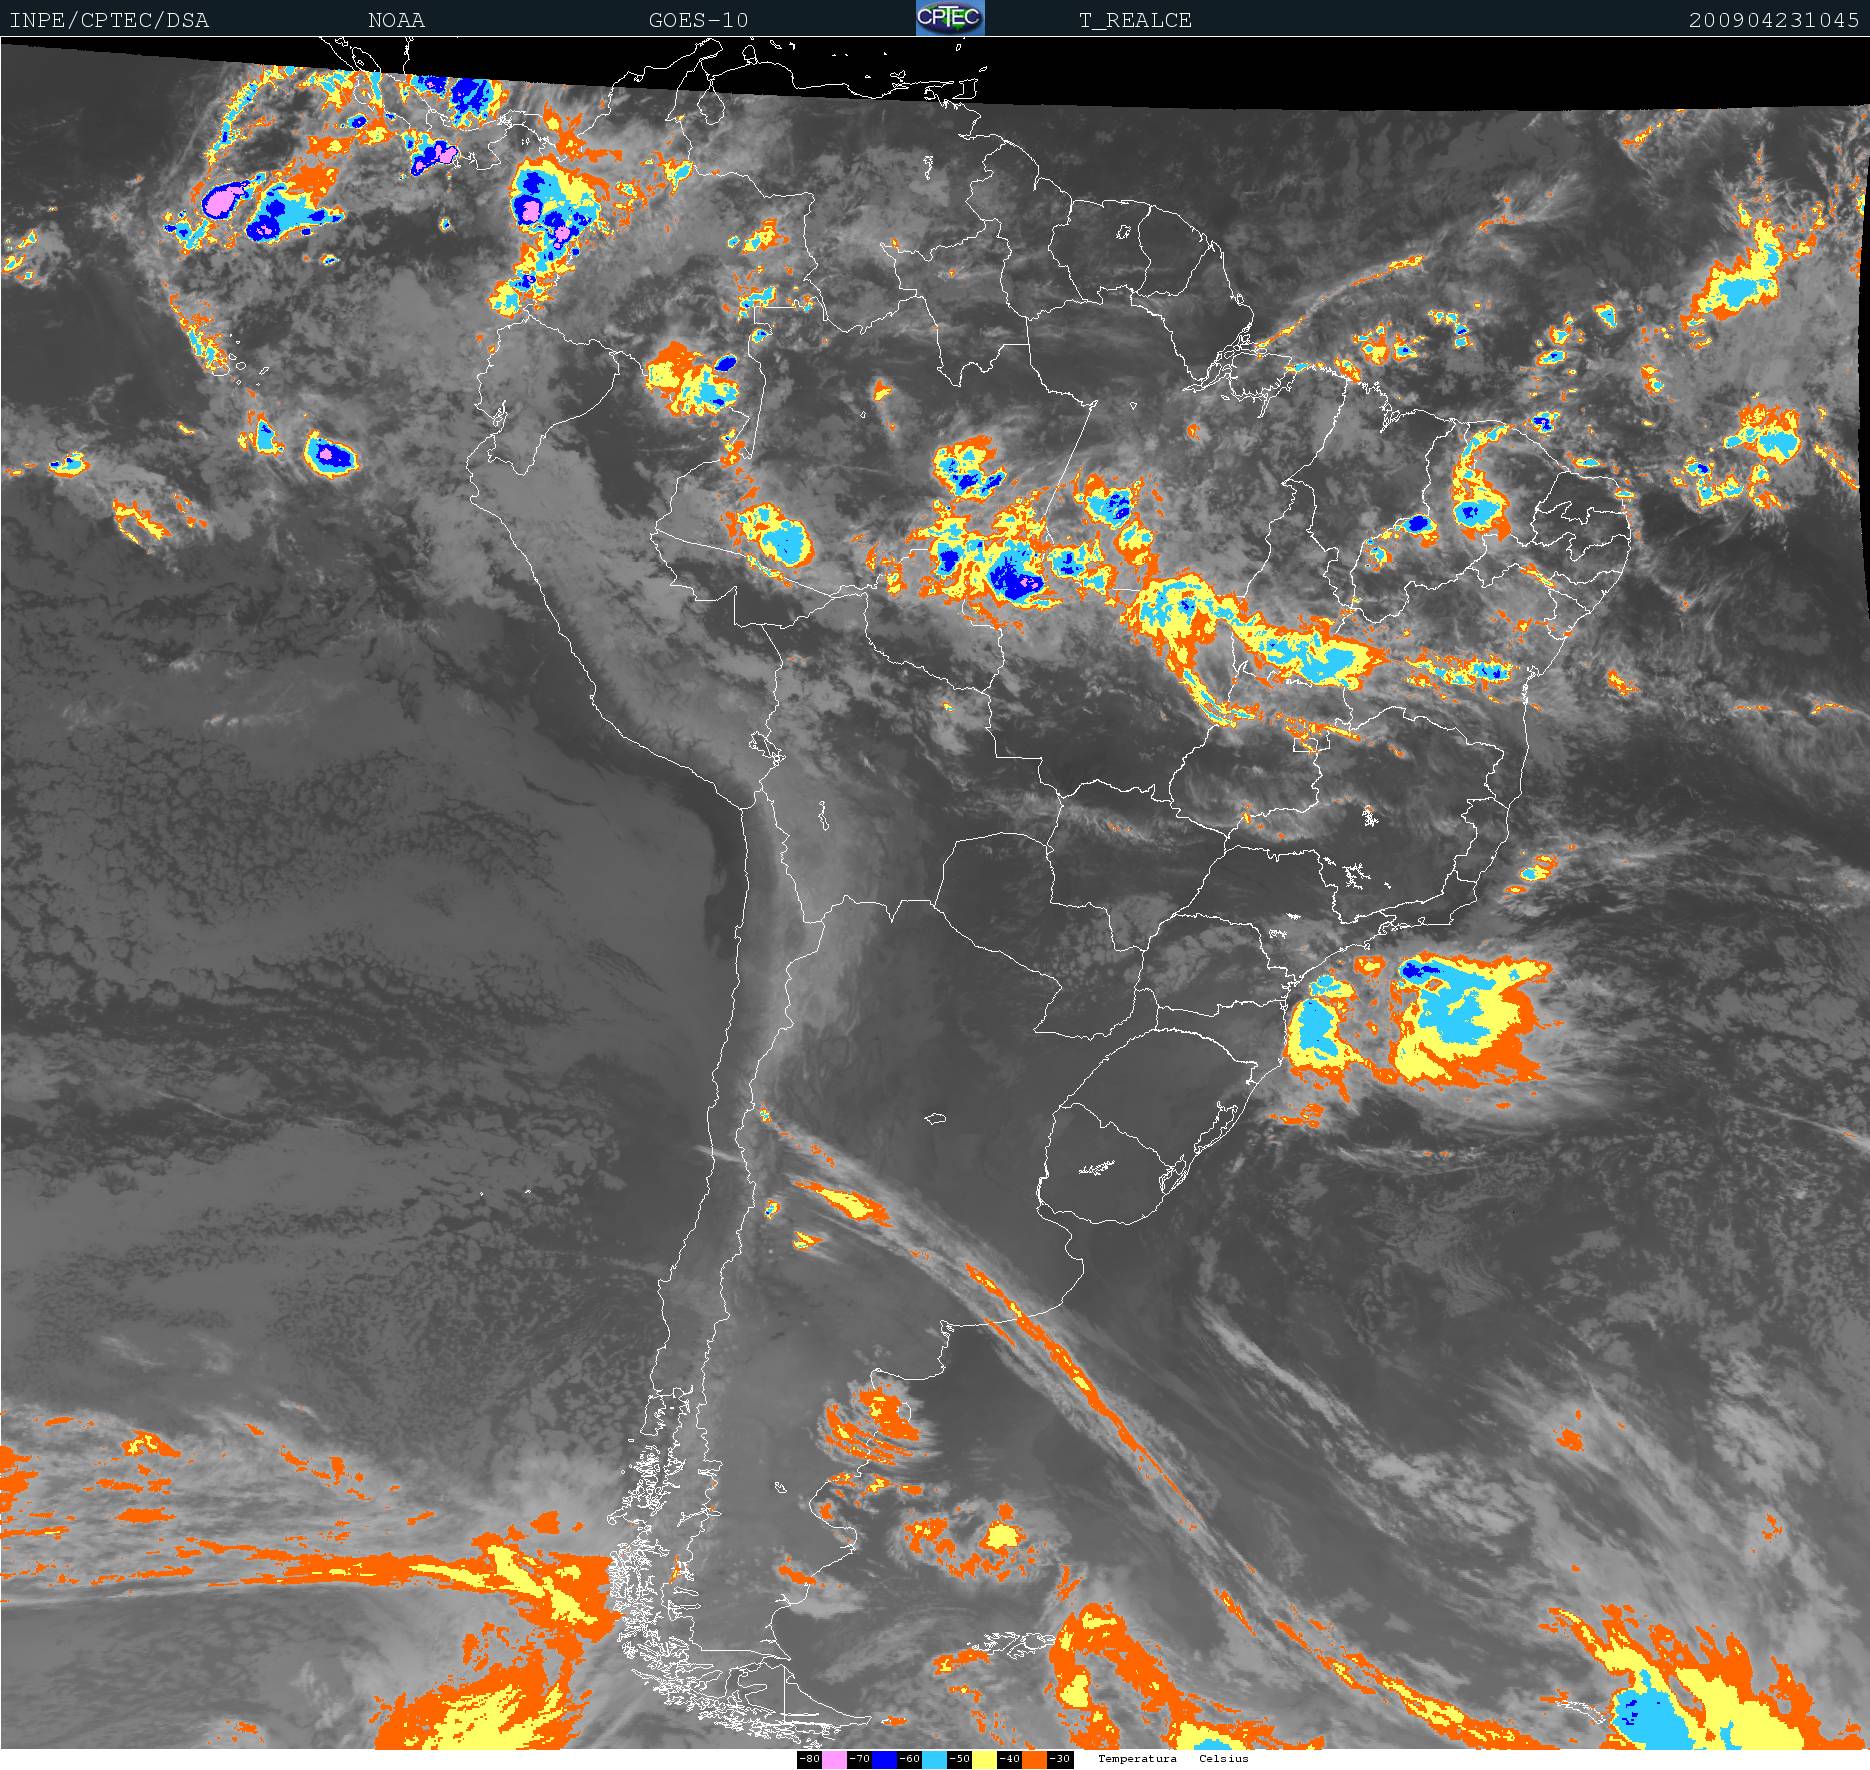Screen dimensions: 1870x1770
Task: Click the -30 legend value
Action: point(1060,1759)
